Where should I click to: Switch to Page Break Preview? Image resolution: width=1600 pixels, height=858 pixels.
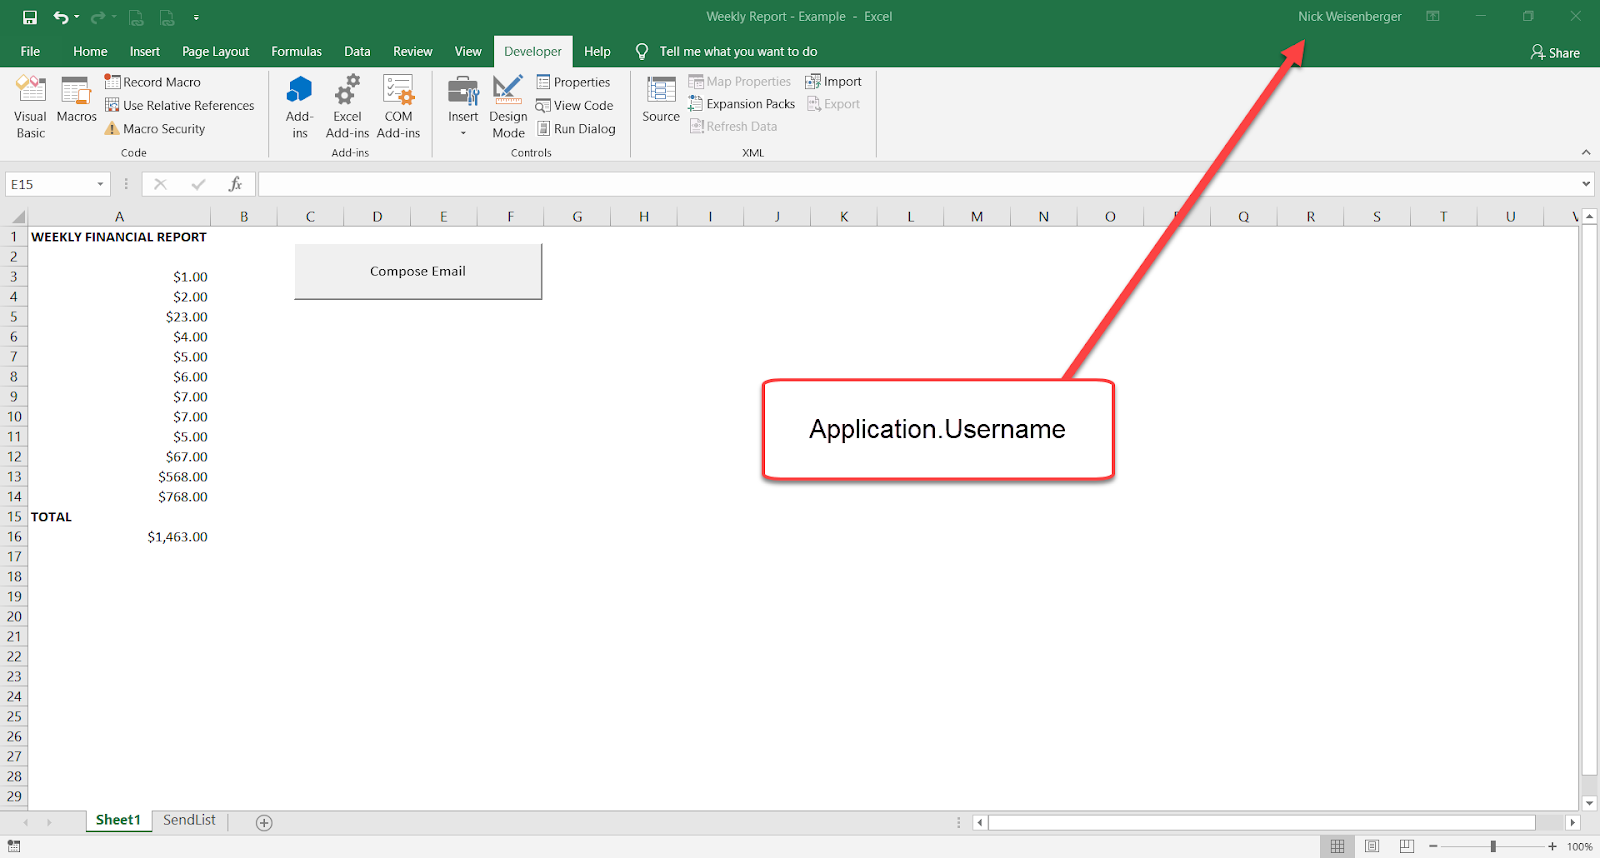tap(1407, 846)
